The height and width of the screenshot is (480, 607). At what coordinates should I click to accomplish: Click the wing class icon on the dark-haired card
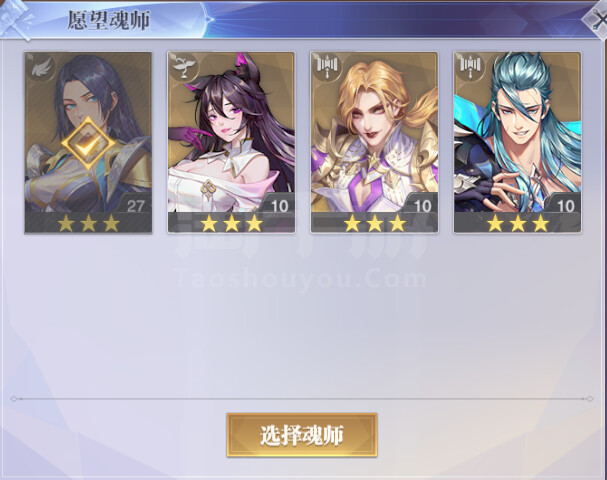pyautogui.click(x=41, y=69)
